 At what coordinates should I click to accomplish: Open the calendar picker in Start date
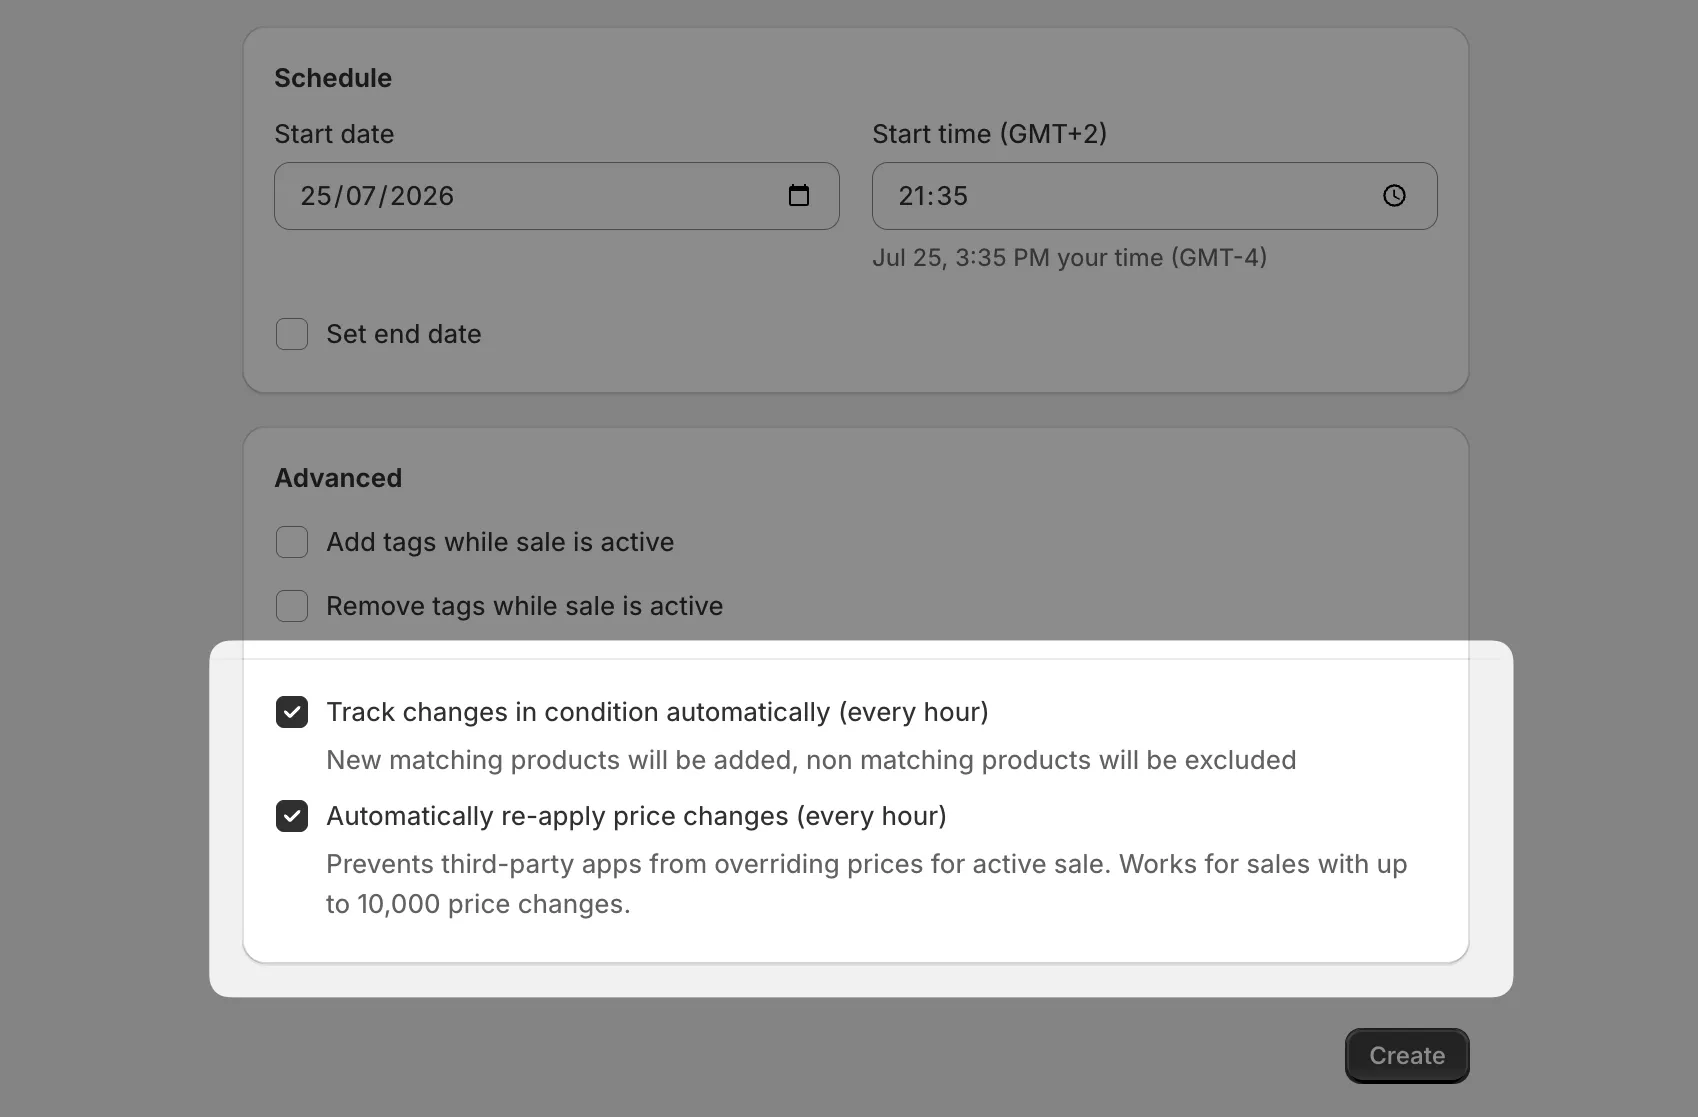pos(798,196)
